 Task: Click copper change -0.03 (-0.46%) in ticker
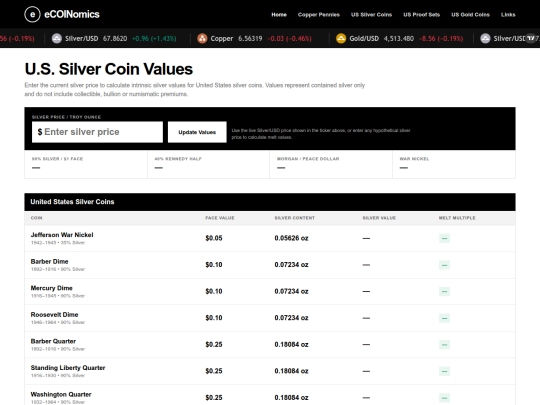289,38
